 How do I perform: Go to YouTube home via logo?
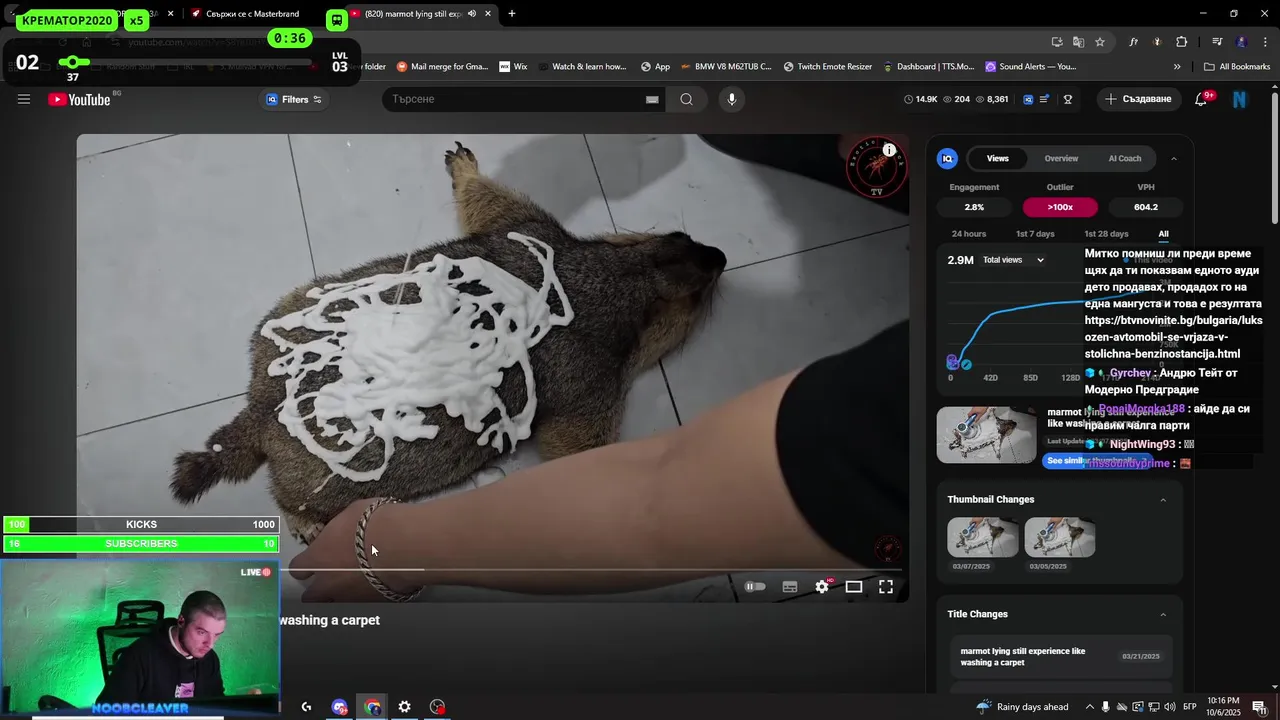(79, 99)
